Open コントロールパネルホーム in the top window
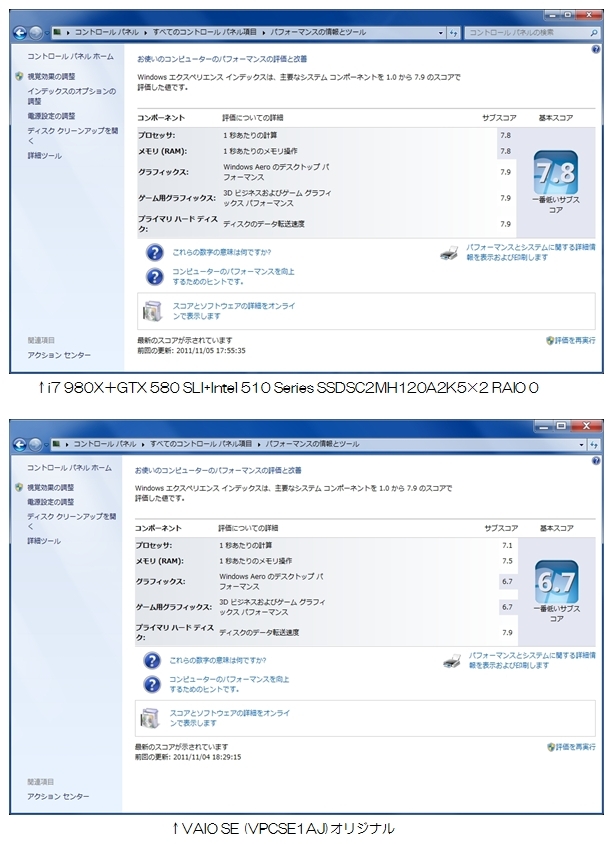This screenshot has width=611, height=844. point(71,57)
